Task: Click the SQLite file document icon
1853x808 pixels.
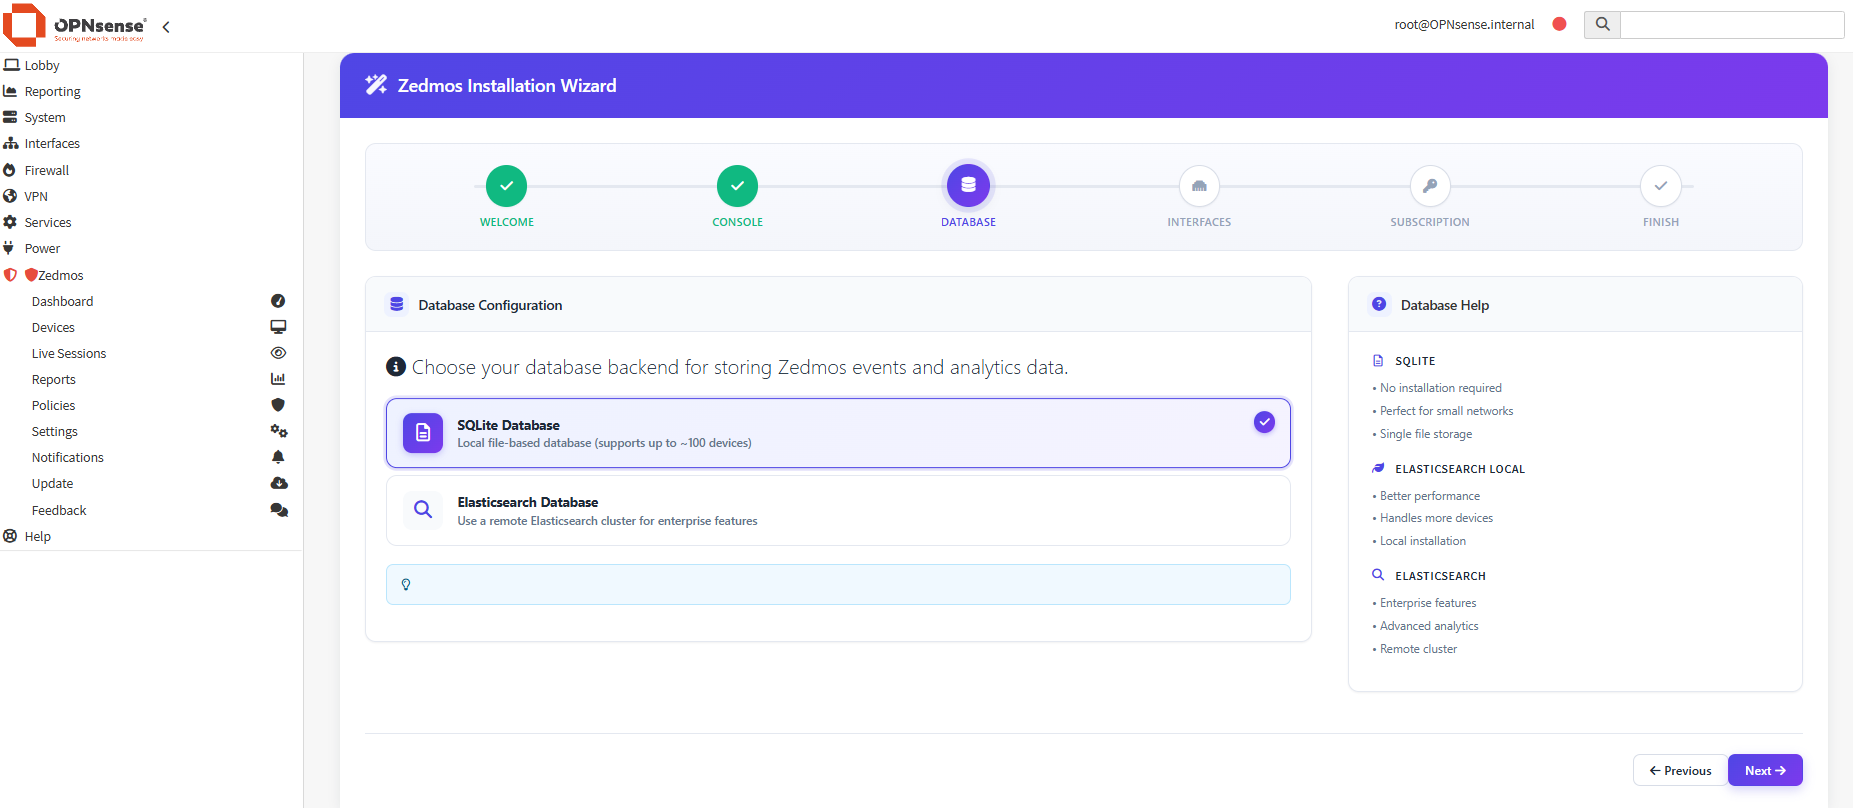Action: click(x=423, y=433)
